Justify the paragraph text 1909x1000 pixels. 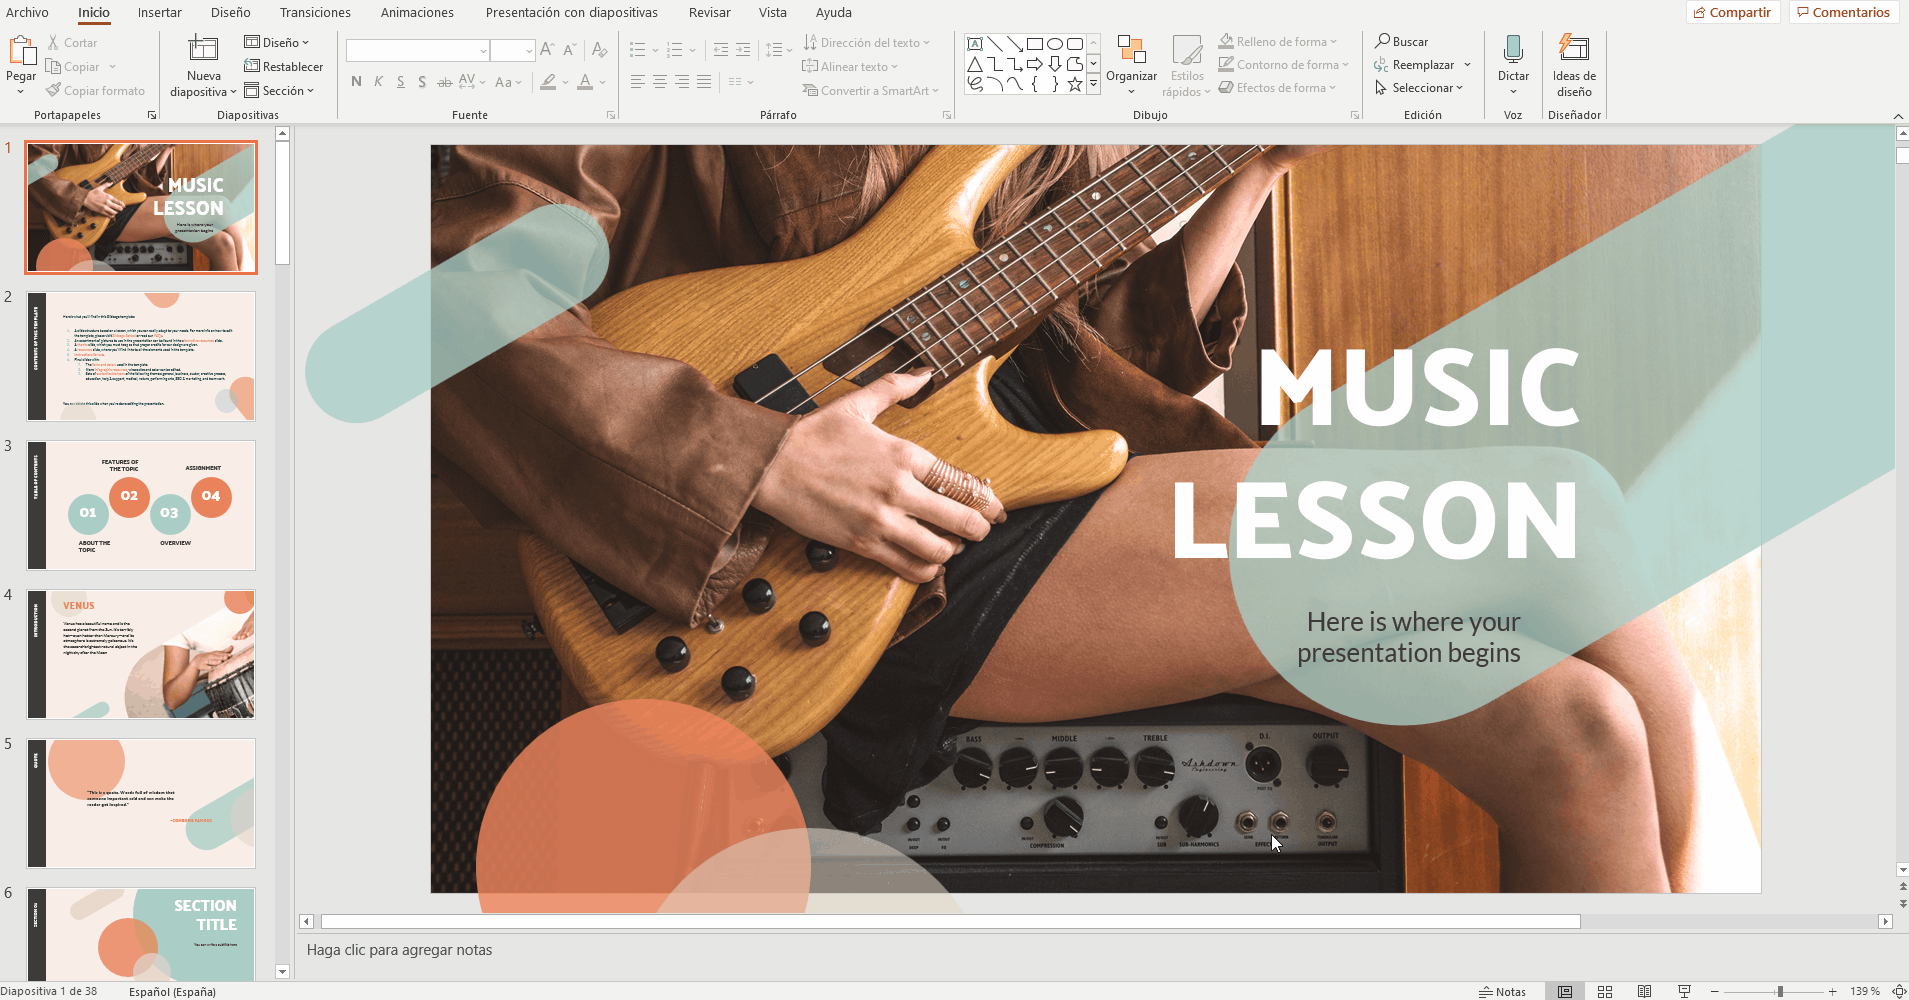(704, 82)
